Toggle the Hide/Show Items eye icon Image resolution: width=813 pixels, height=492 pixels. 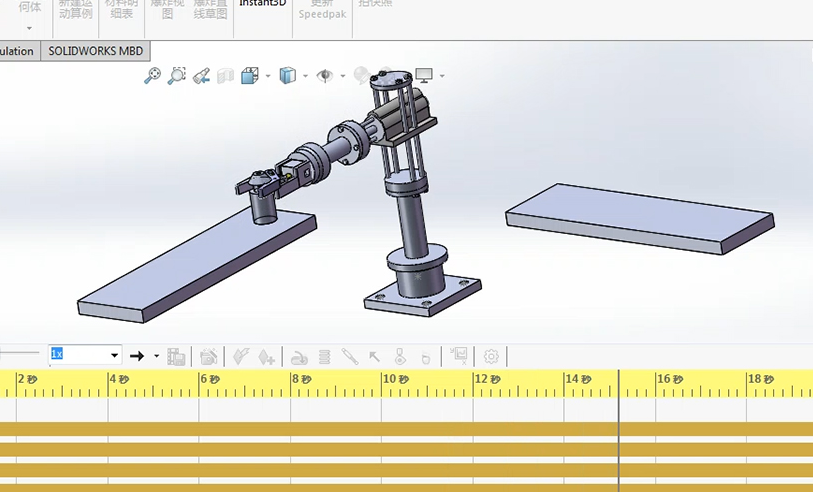point(325,76)
